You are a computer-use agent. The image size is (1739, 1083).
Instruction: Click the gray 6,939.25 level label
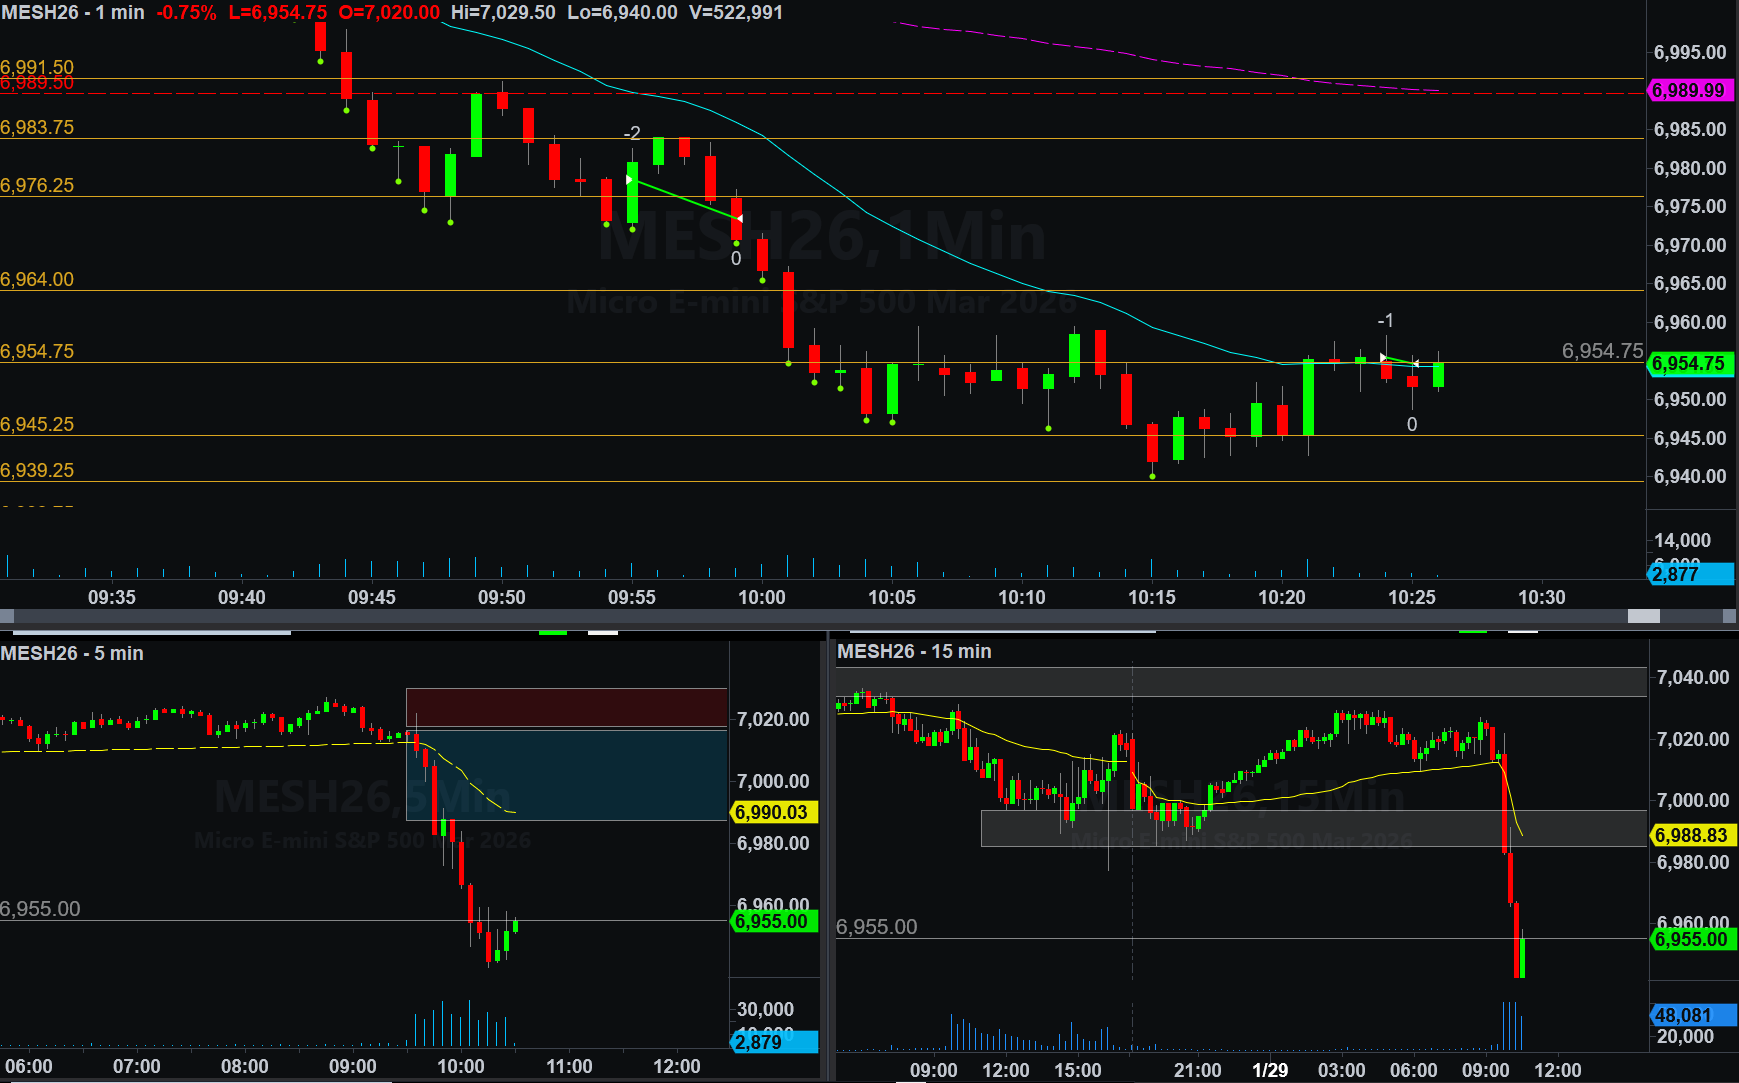click(x=37, y=471)
